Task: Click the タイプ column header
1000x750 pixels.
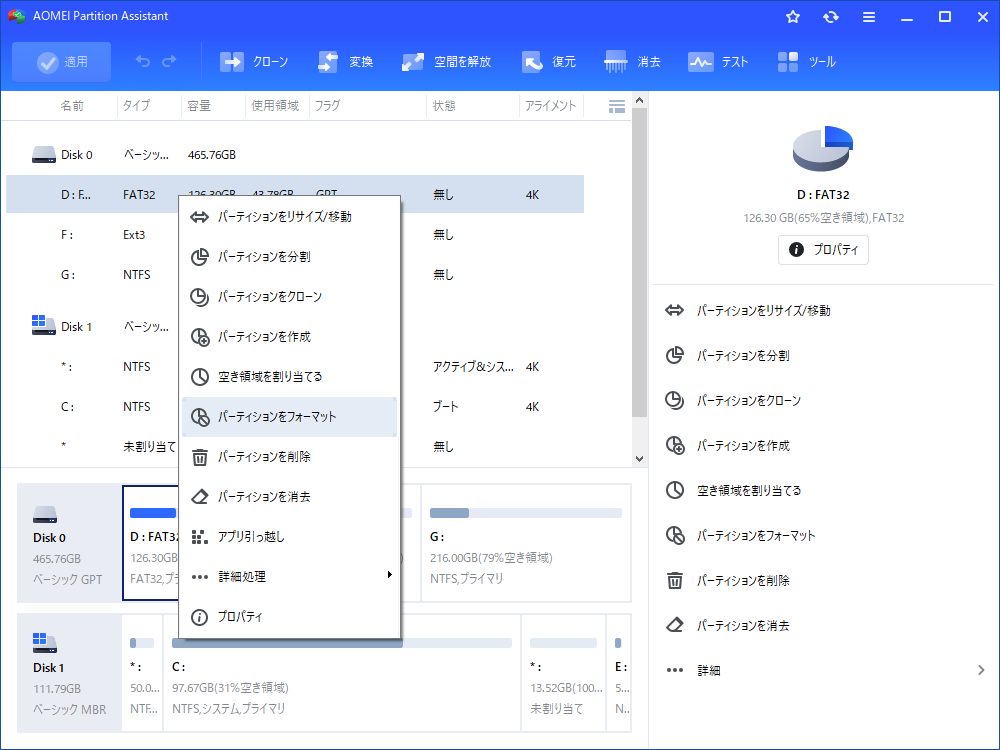Action: coord(136,106)
